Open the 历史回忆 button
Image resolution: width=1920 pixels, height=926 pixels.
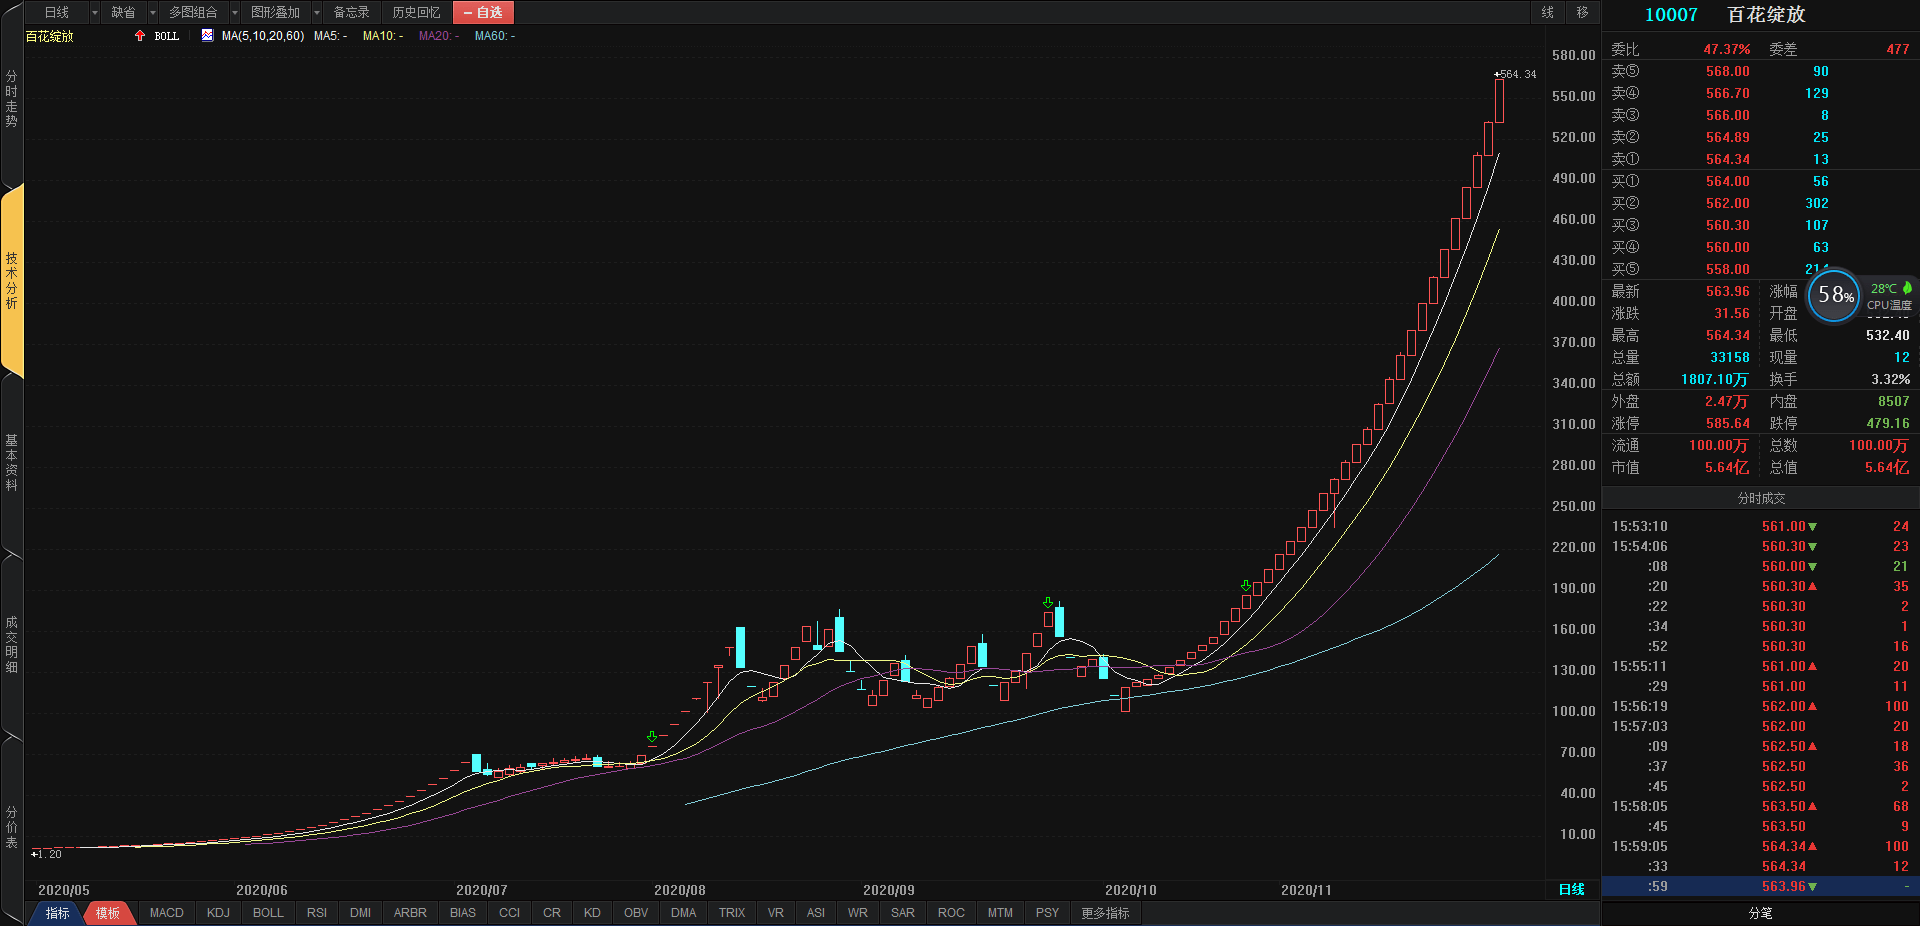click(x=416, y=13)
